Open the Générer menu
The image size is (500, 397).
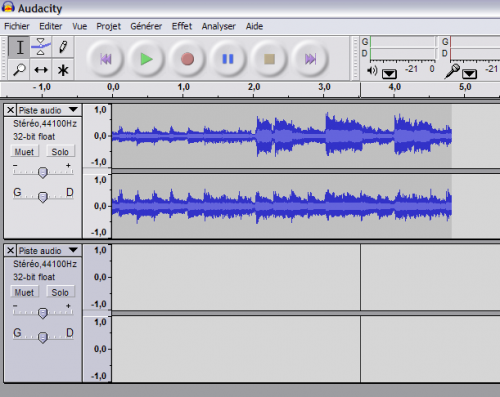(x=146, y=26)
